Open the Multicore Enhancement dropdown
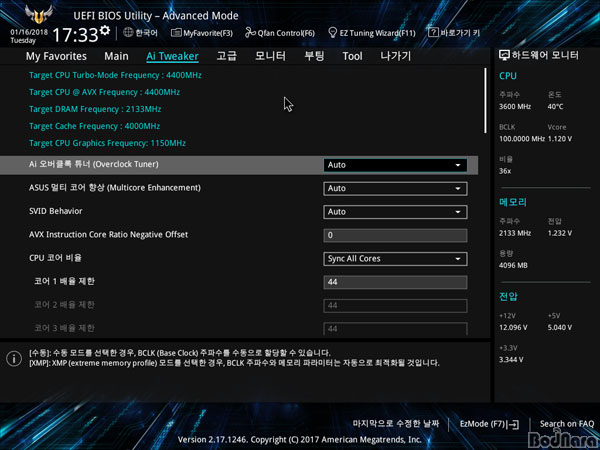 (x=395, y=188)
